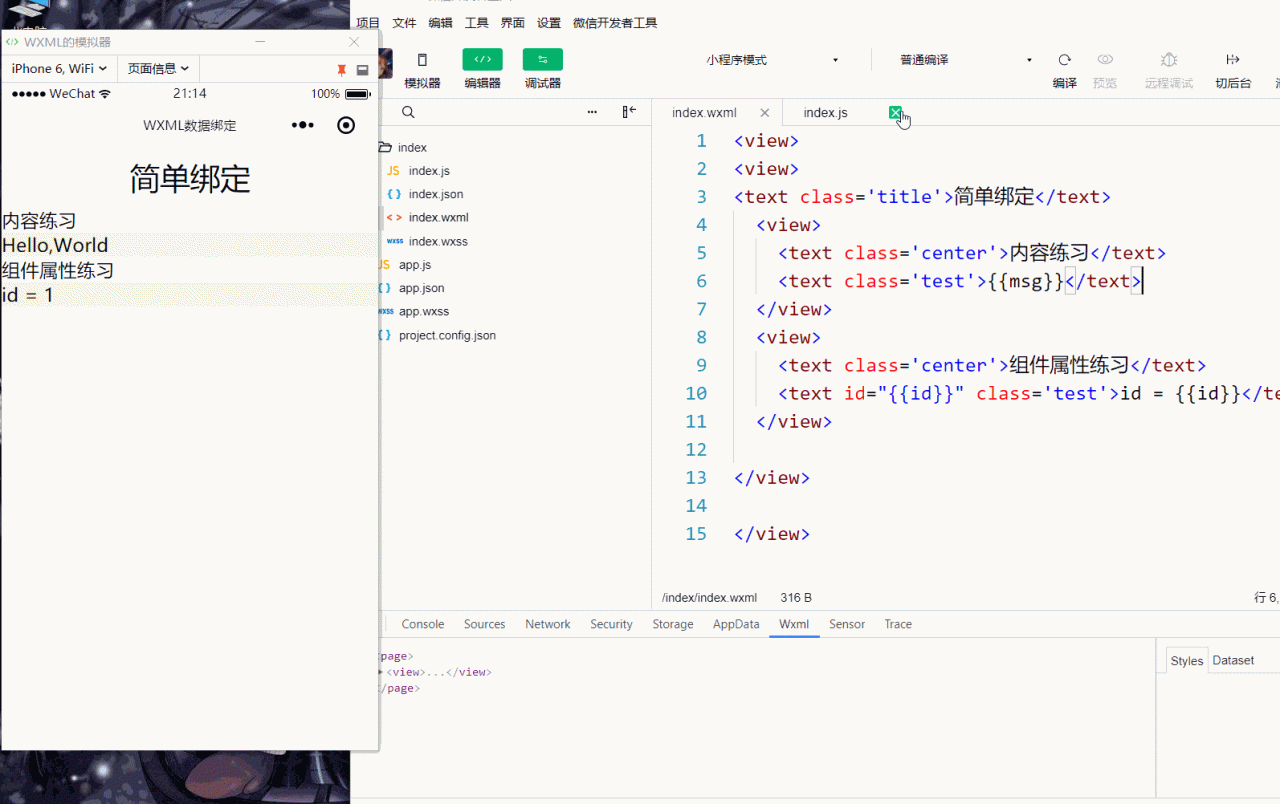
Task: Open the mini program three-dot menu in simulator
Action: click(x=302, y=125)
